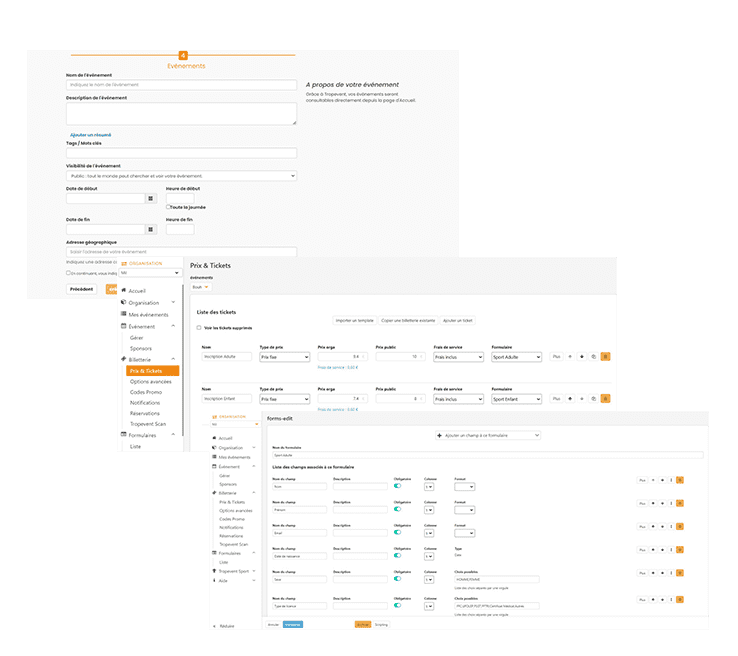Click Ajouter un ticket button
The height and width of the screenshot is (656, 738).
pos(457,320)
